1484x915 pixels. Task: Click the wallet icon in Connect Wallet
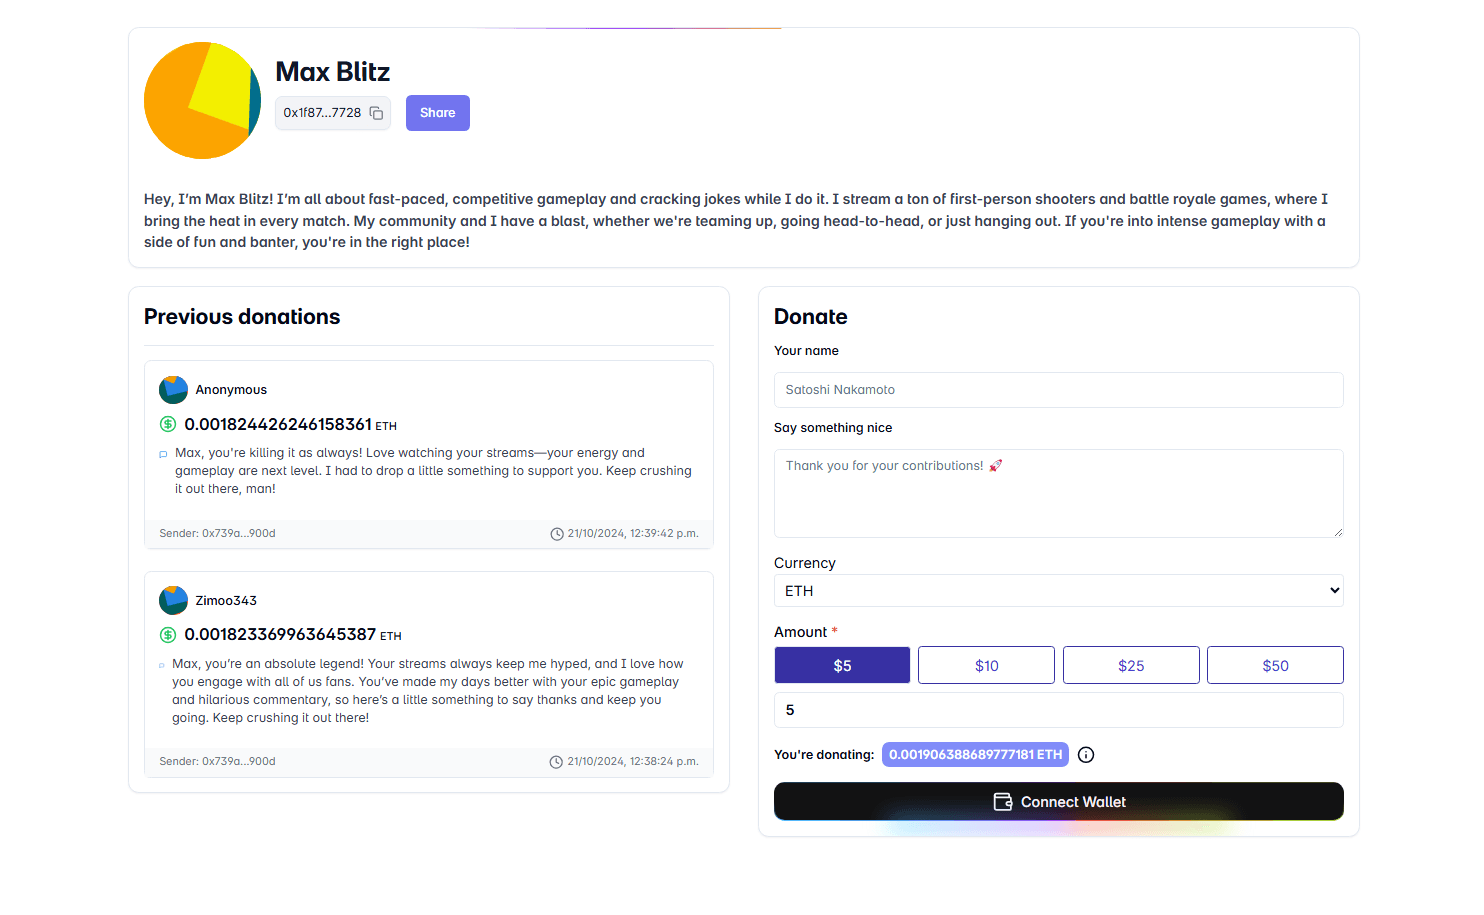point(1003,802)
